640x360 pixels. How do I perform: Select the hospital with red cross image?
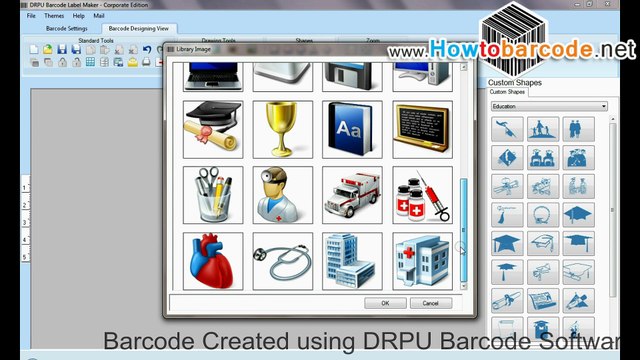[422, 261]
